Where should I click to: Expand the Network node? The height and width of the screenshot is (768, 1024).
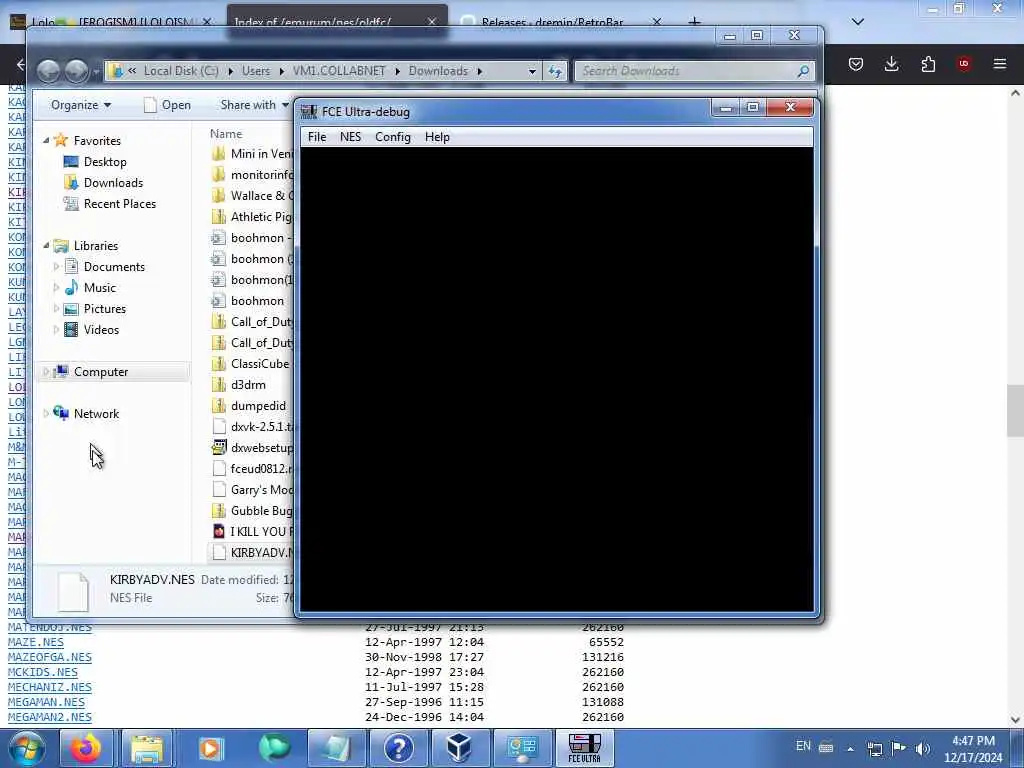[46, 413]
